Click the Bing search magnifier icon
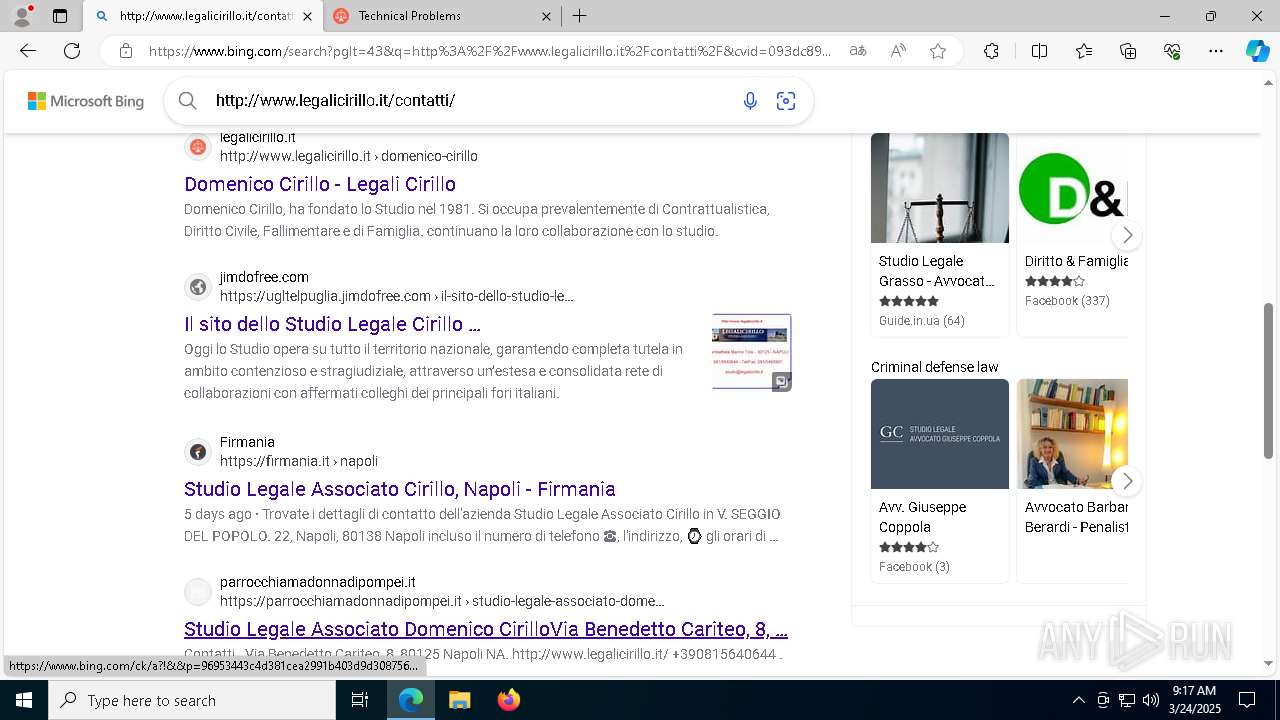The image size is (1280, 720). click(x=187, y=100)
